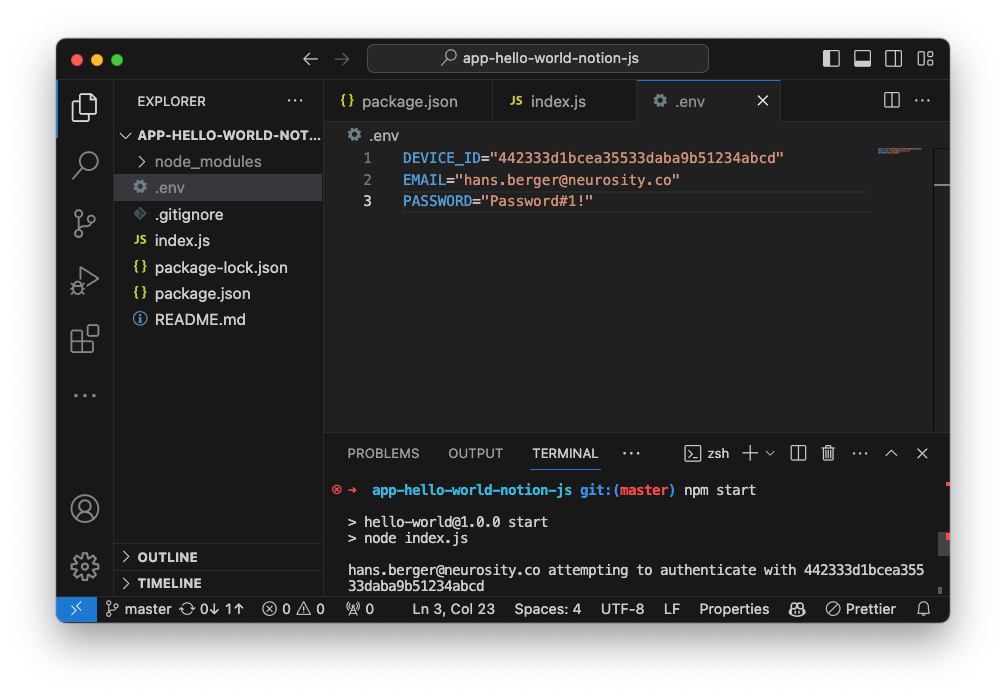Open the OUTPUT panel tab
This screenshot has width=1006, height=697.
coord(475,453)
